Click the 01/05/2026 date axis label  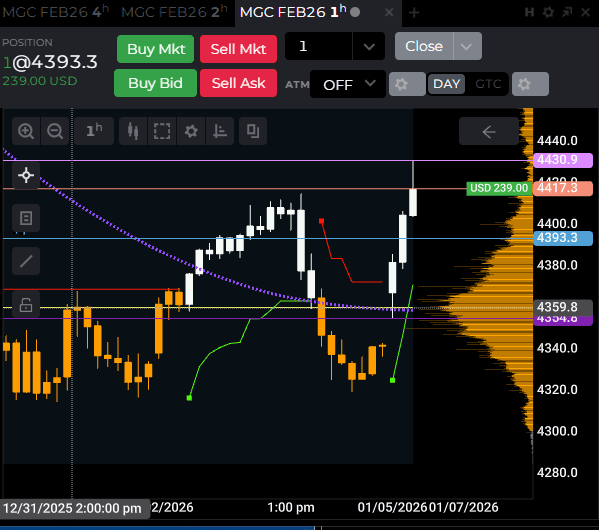pos(392,507)
